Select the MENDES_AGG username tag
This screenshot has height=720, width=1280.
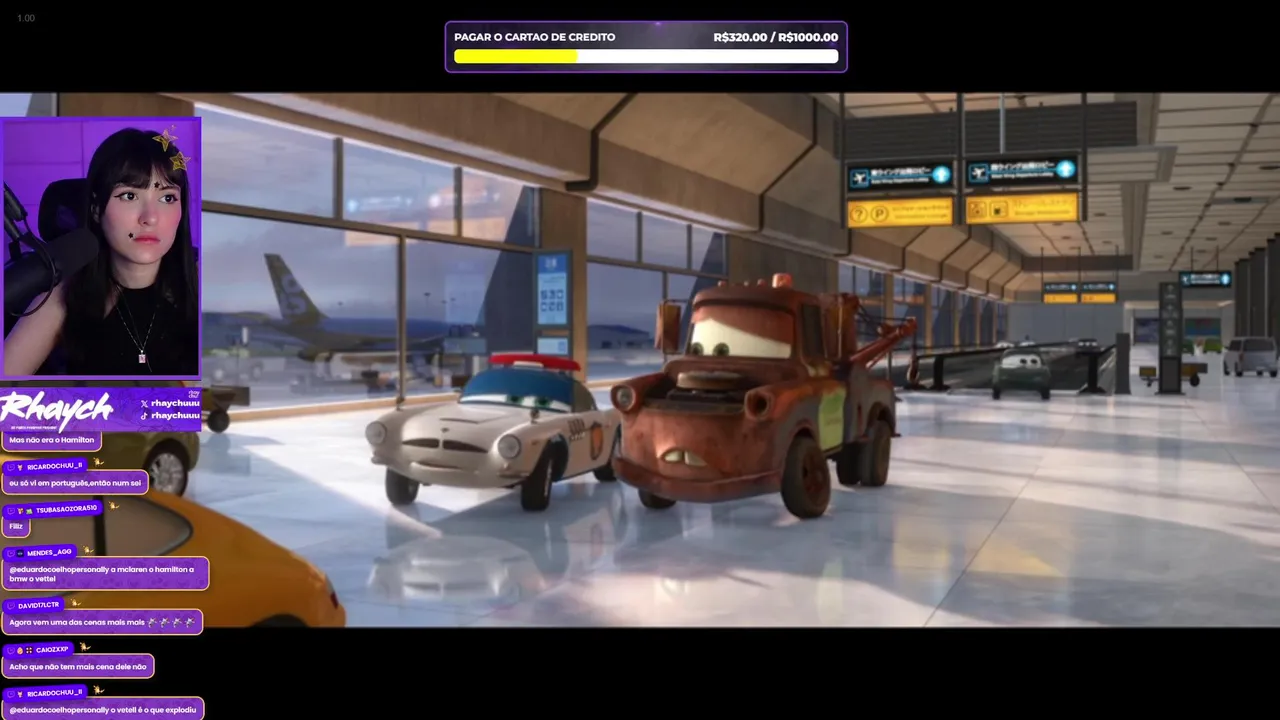pos(40,552)
